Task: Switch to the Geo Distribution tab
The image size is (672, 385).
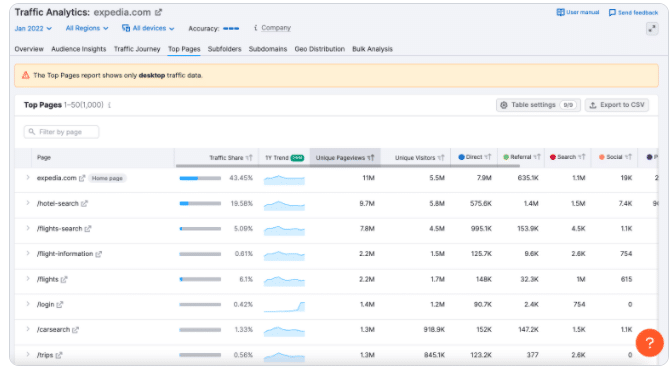Action: click(x=320, y=49)
